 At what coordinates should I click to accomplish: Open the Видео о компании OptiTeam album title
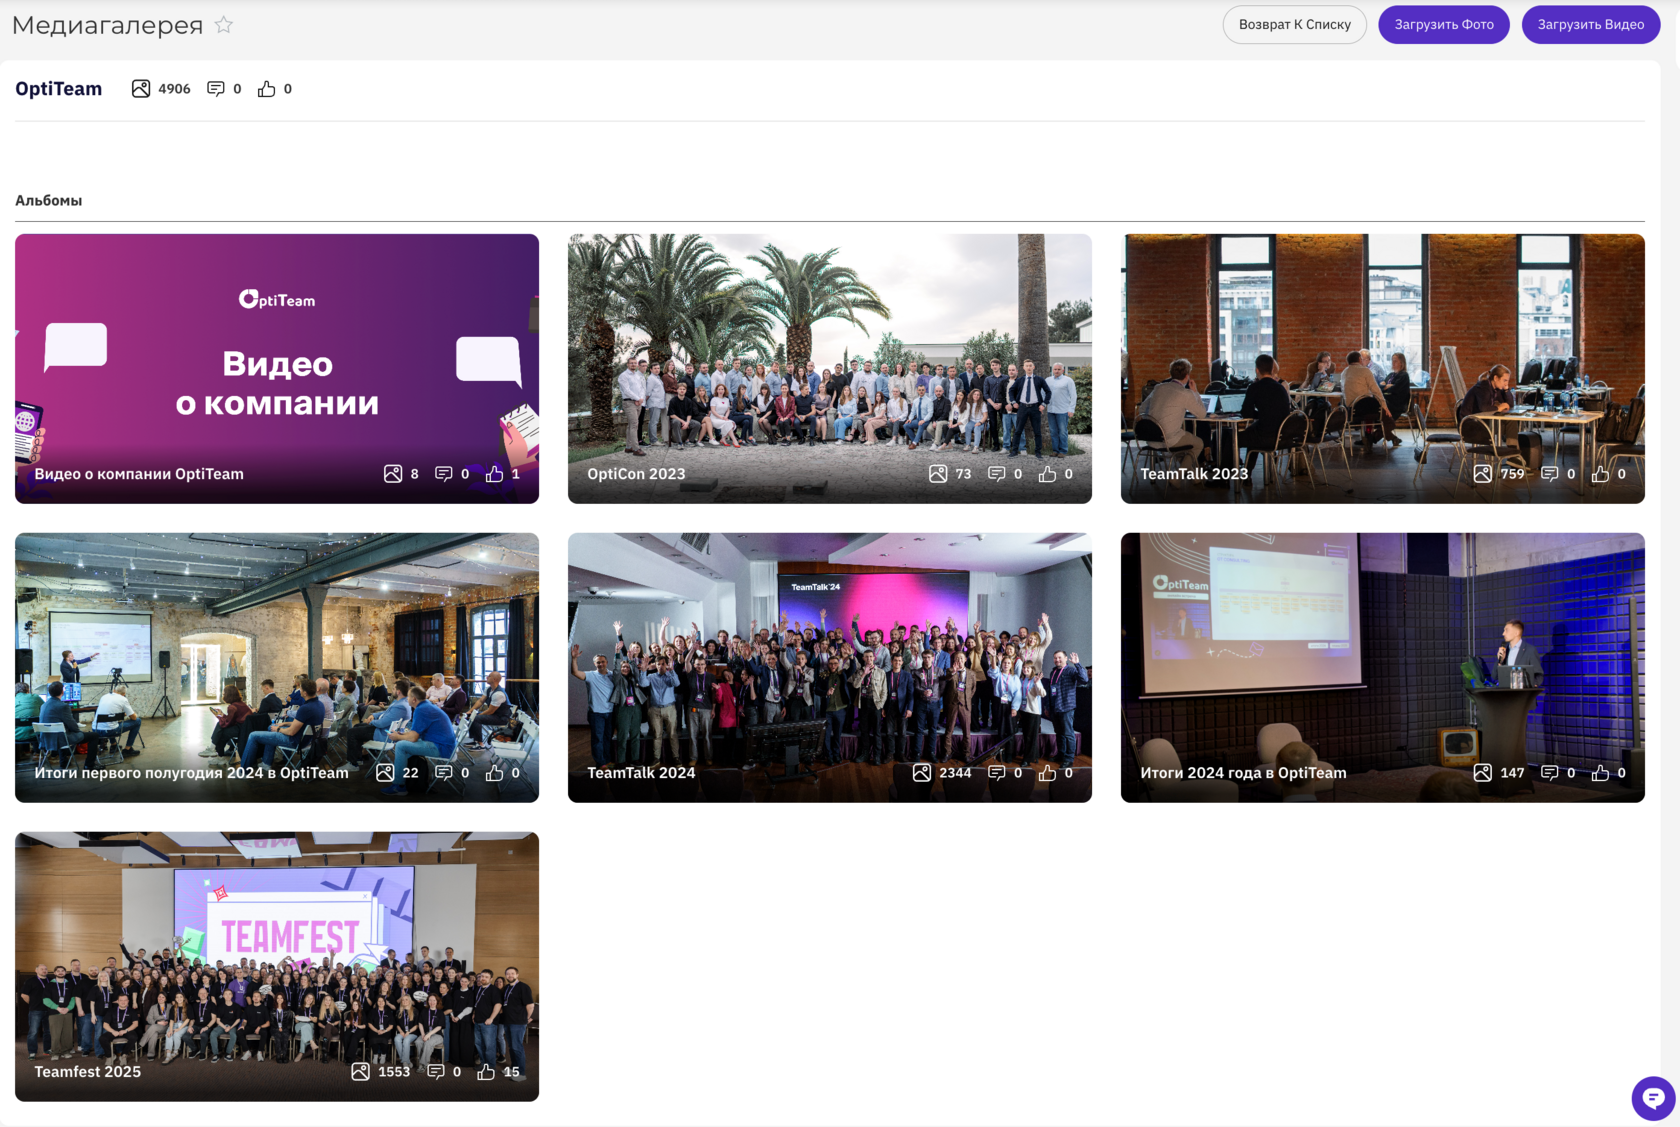click(139, 474)
